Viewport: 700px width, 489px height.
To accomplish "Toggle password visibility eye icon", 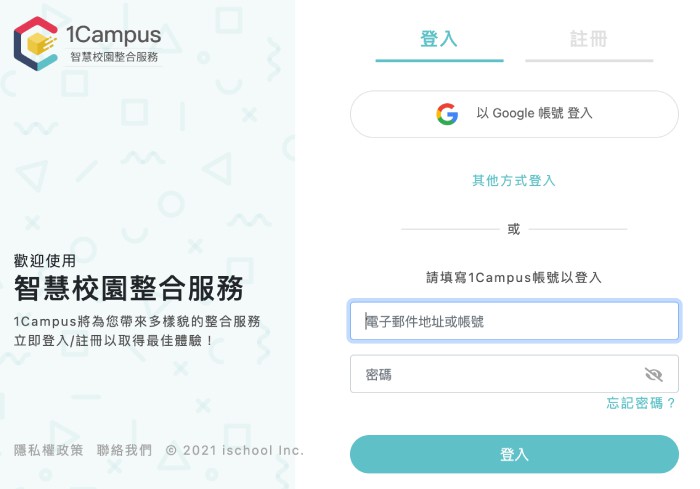I will pyautogui.click(x=654, y=375).
